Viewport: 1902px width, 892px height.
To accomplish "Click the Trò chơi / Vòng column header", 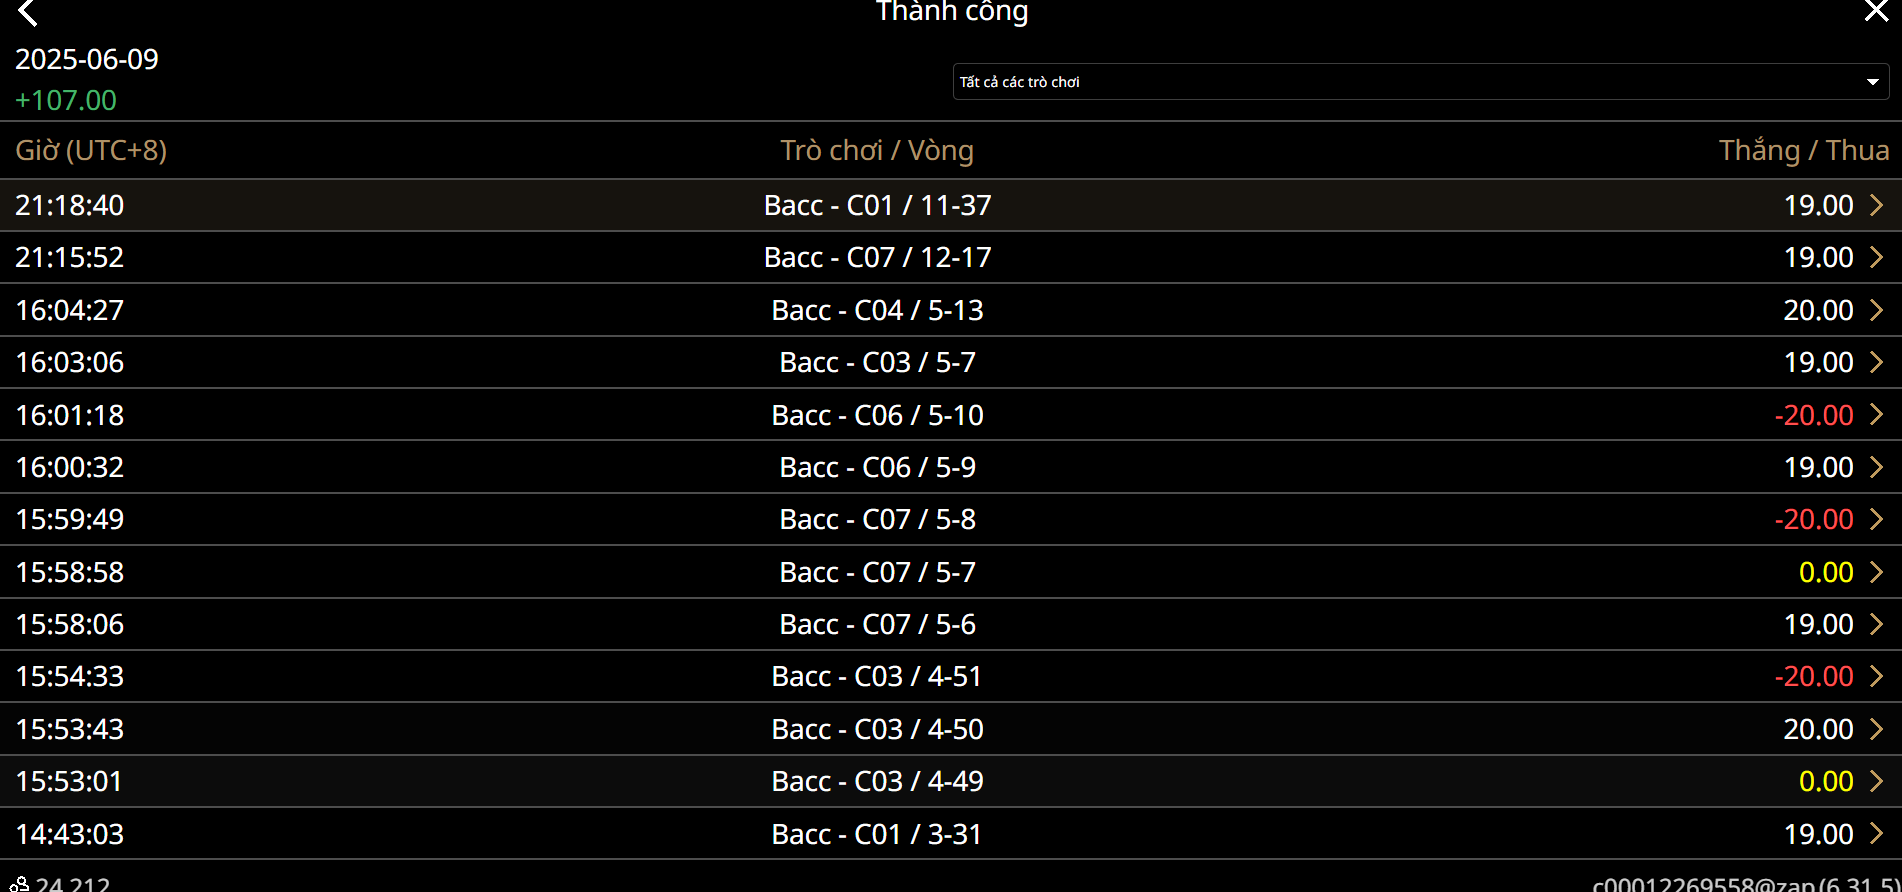I will click(877, 150).
